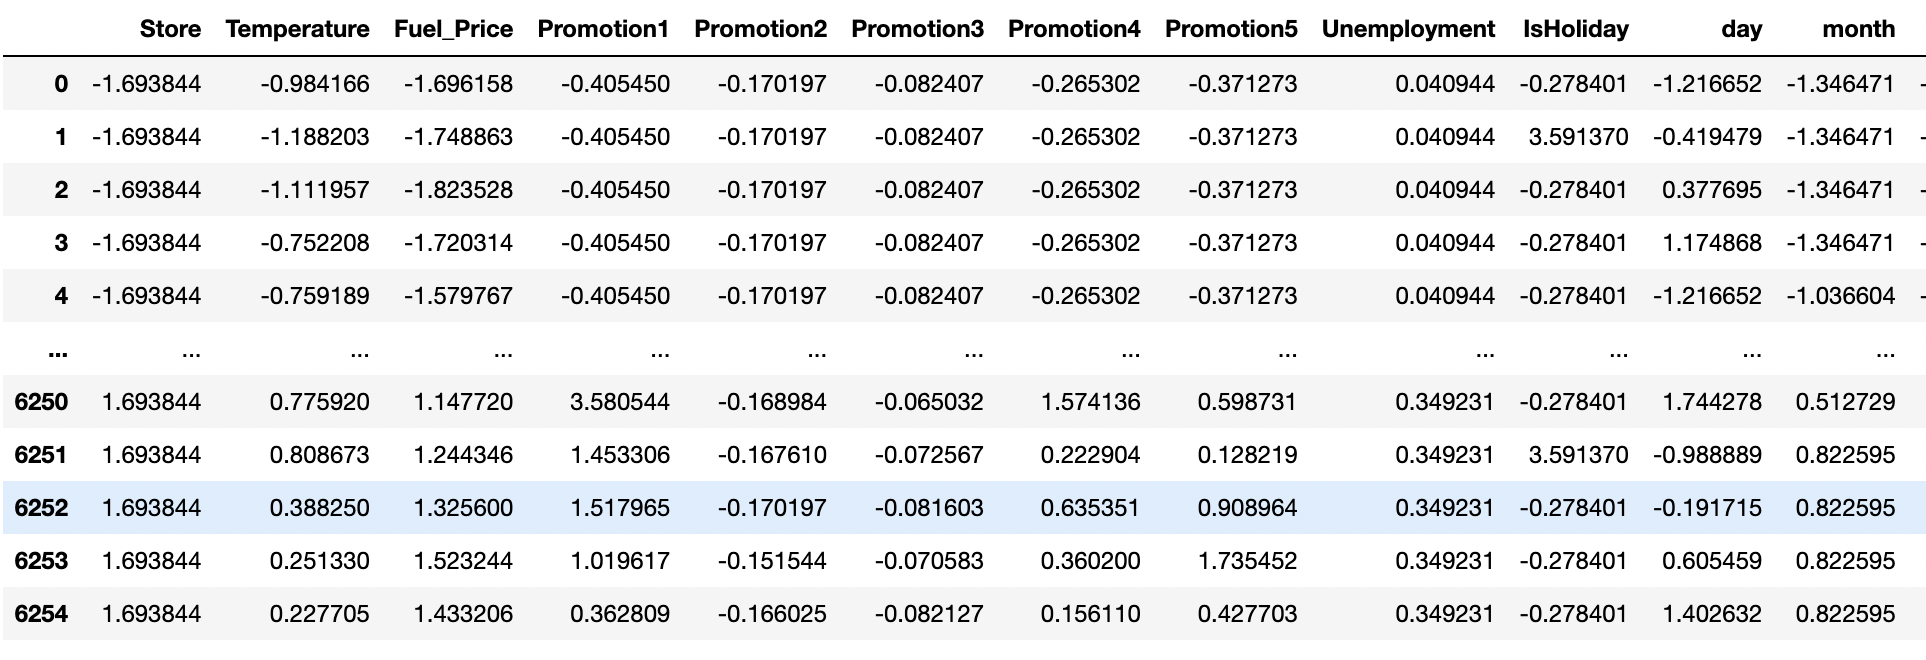Select row index 6252
This screenshot has height=660, width=1926.
41,508
